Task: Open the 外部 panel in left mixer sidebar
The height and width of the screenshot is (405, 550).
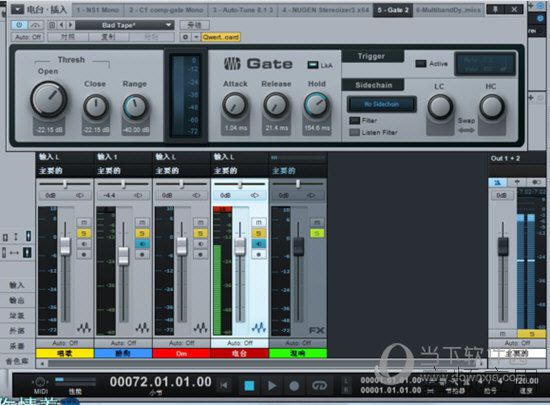Action: pyautogui.click(x=17, y=331)
